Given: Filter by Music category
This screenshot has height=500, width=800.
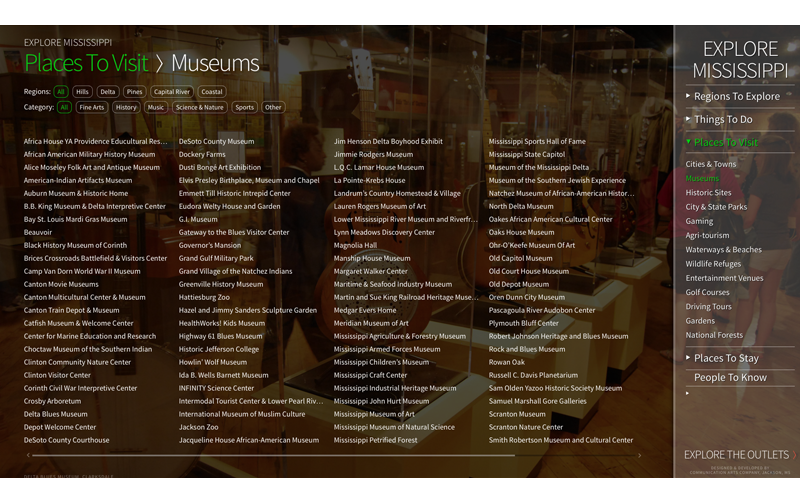Looking at the screenshot, I should (156, 107).
